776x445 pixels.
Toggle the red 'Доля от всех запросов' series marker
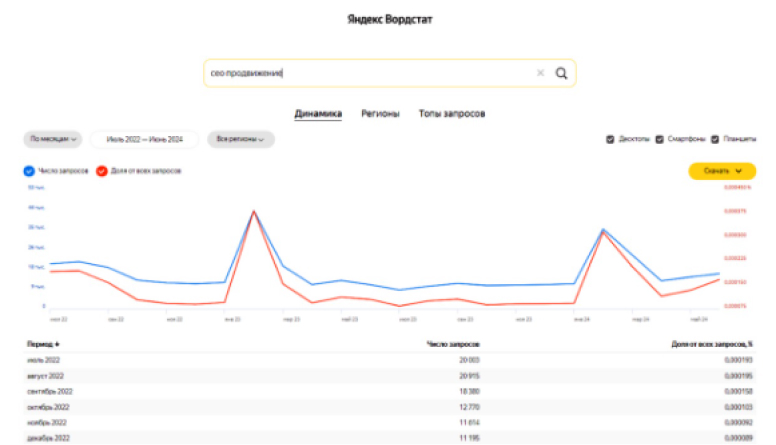(x=102, y=171)
